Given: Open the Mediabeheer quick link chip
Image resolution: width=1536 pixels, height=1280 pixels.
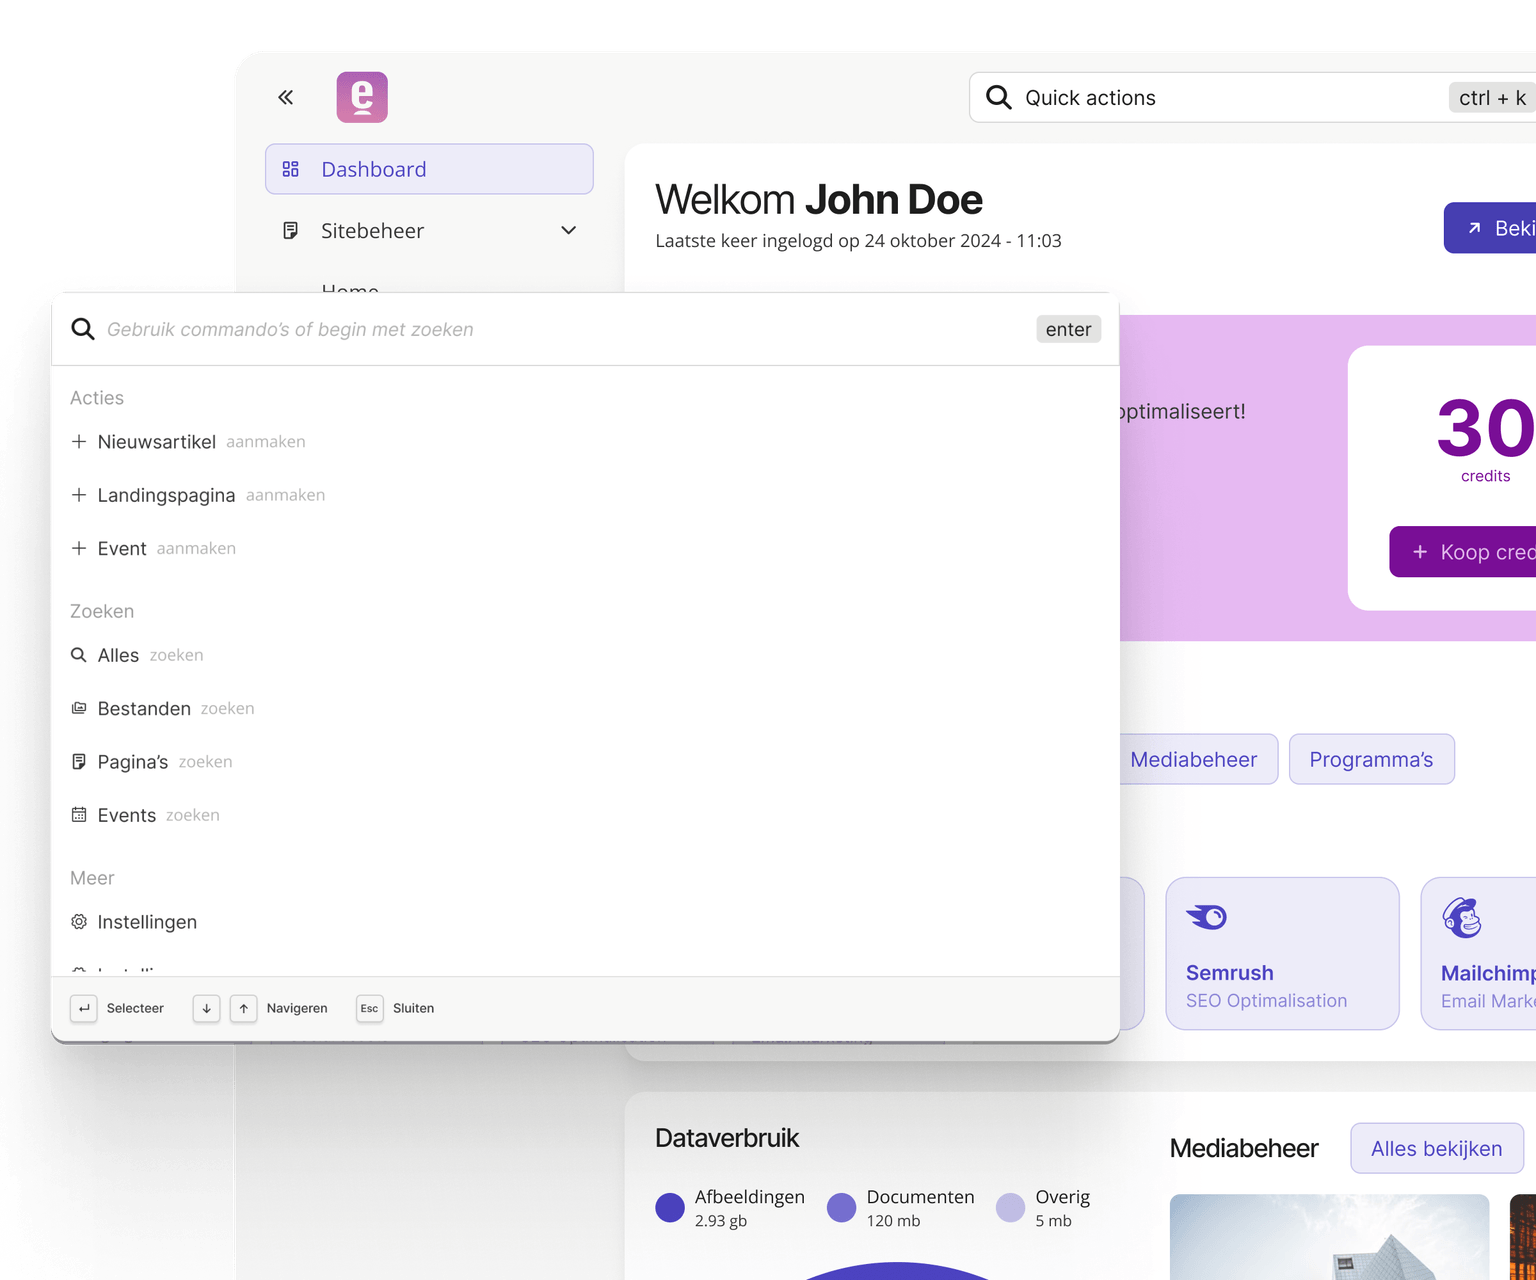Looking at the screenshot, I should [1193, 760].
